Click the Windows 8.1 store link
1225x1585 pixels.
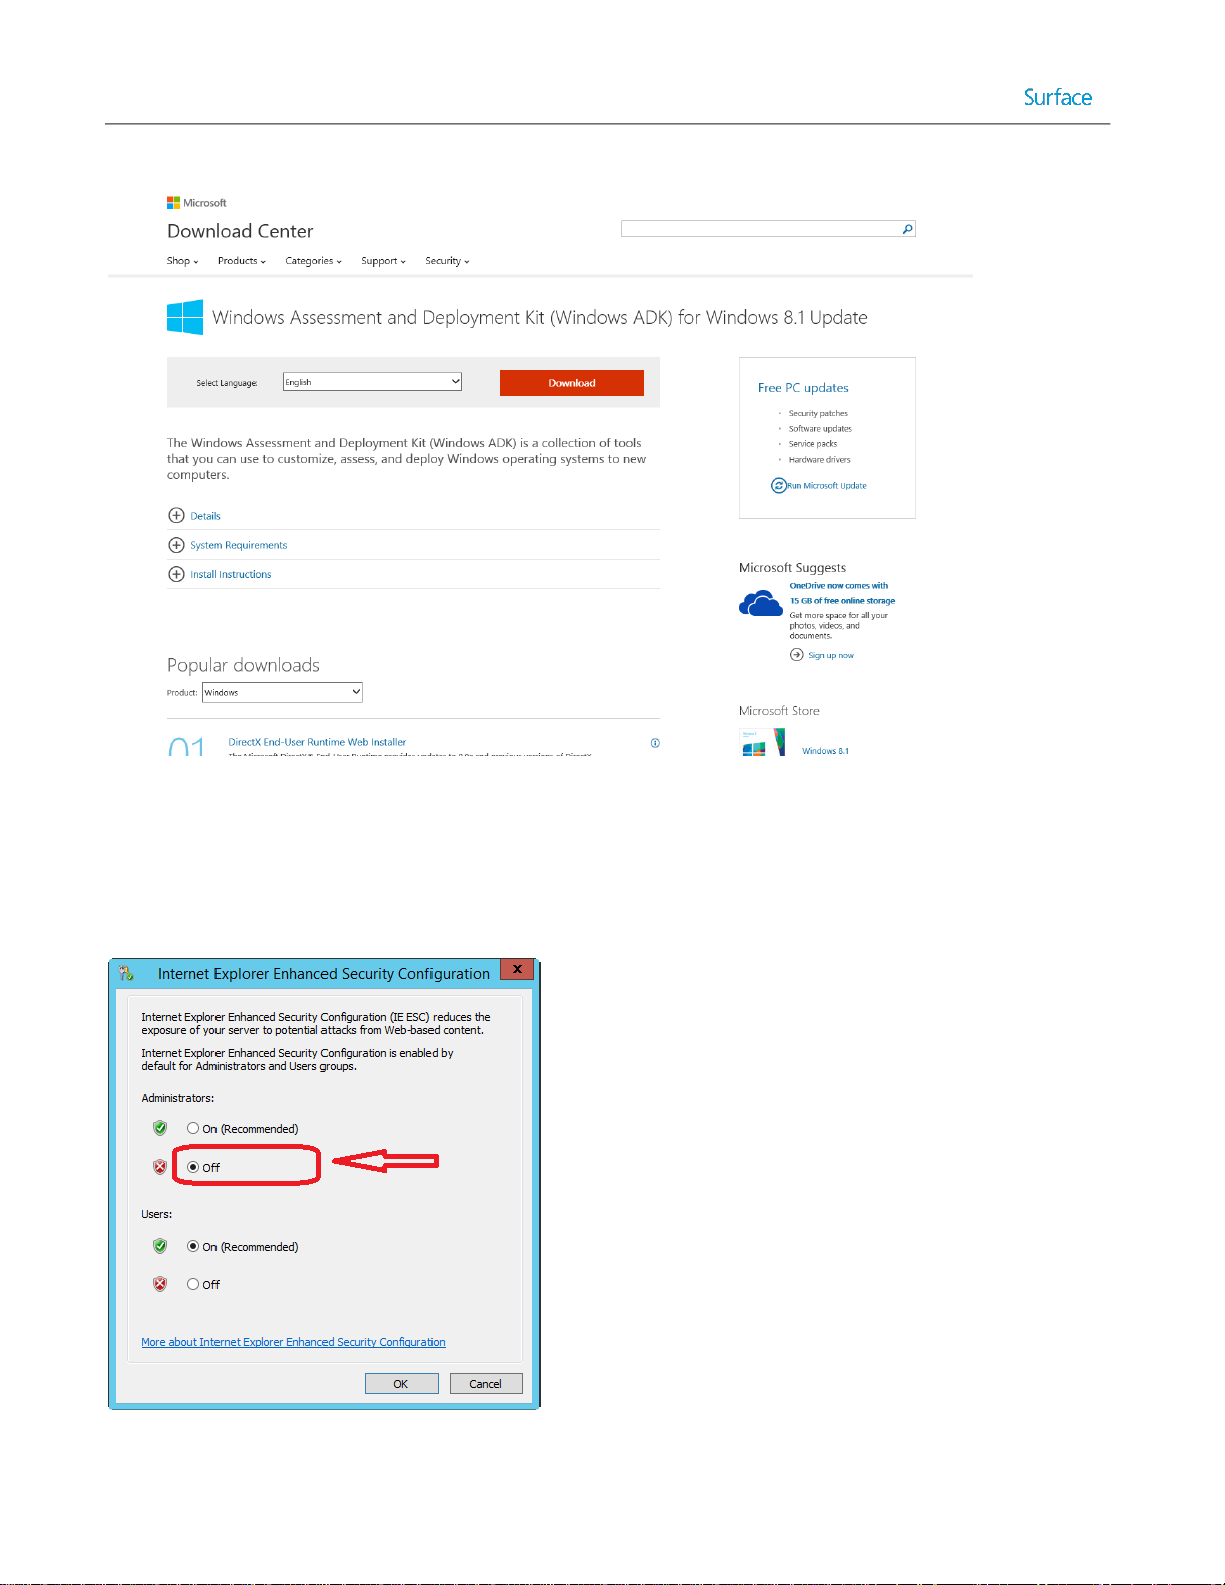(x=825, y=751)
